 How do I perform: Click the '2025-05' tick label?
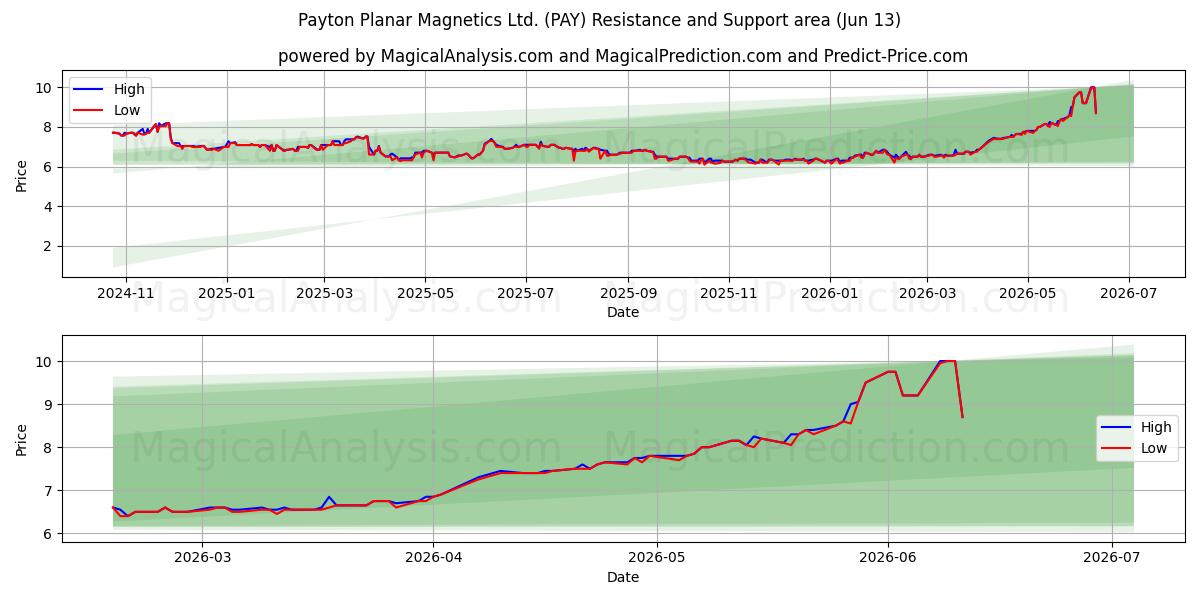point(425,294)
